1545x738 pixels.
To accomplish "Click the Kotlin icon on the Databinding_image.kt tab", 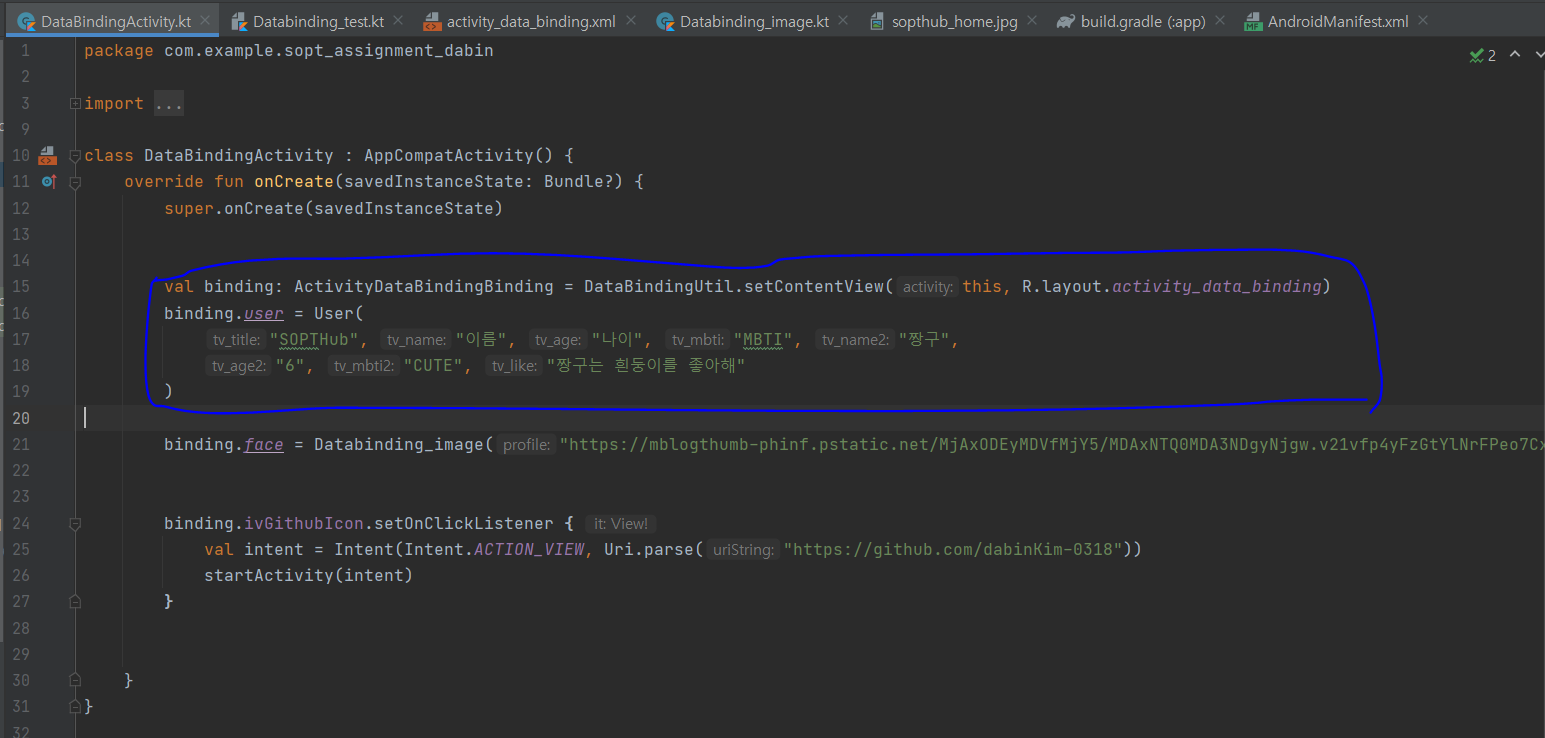I will click(x=665, y=21).
